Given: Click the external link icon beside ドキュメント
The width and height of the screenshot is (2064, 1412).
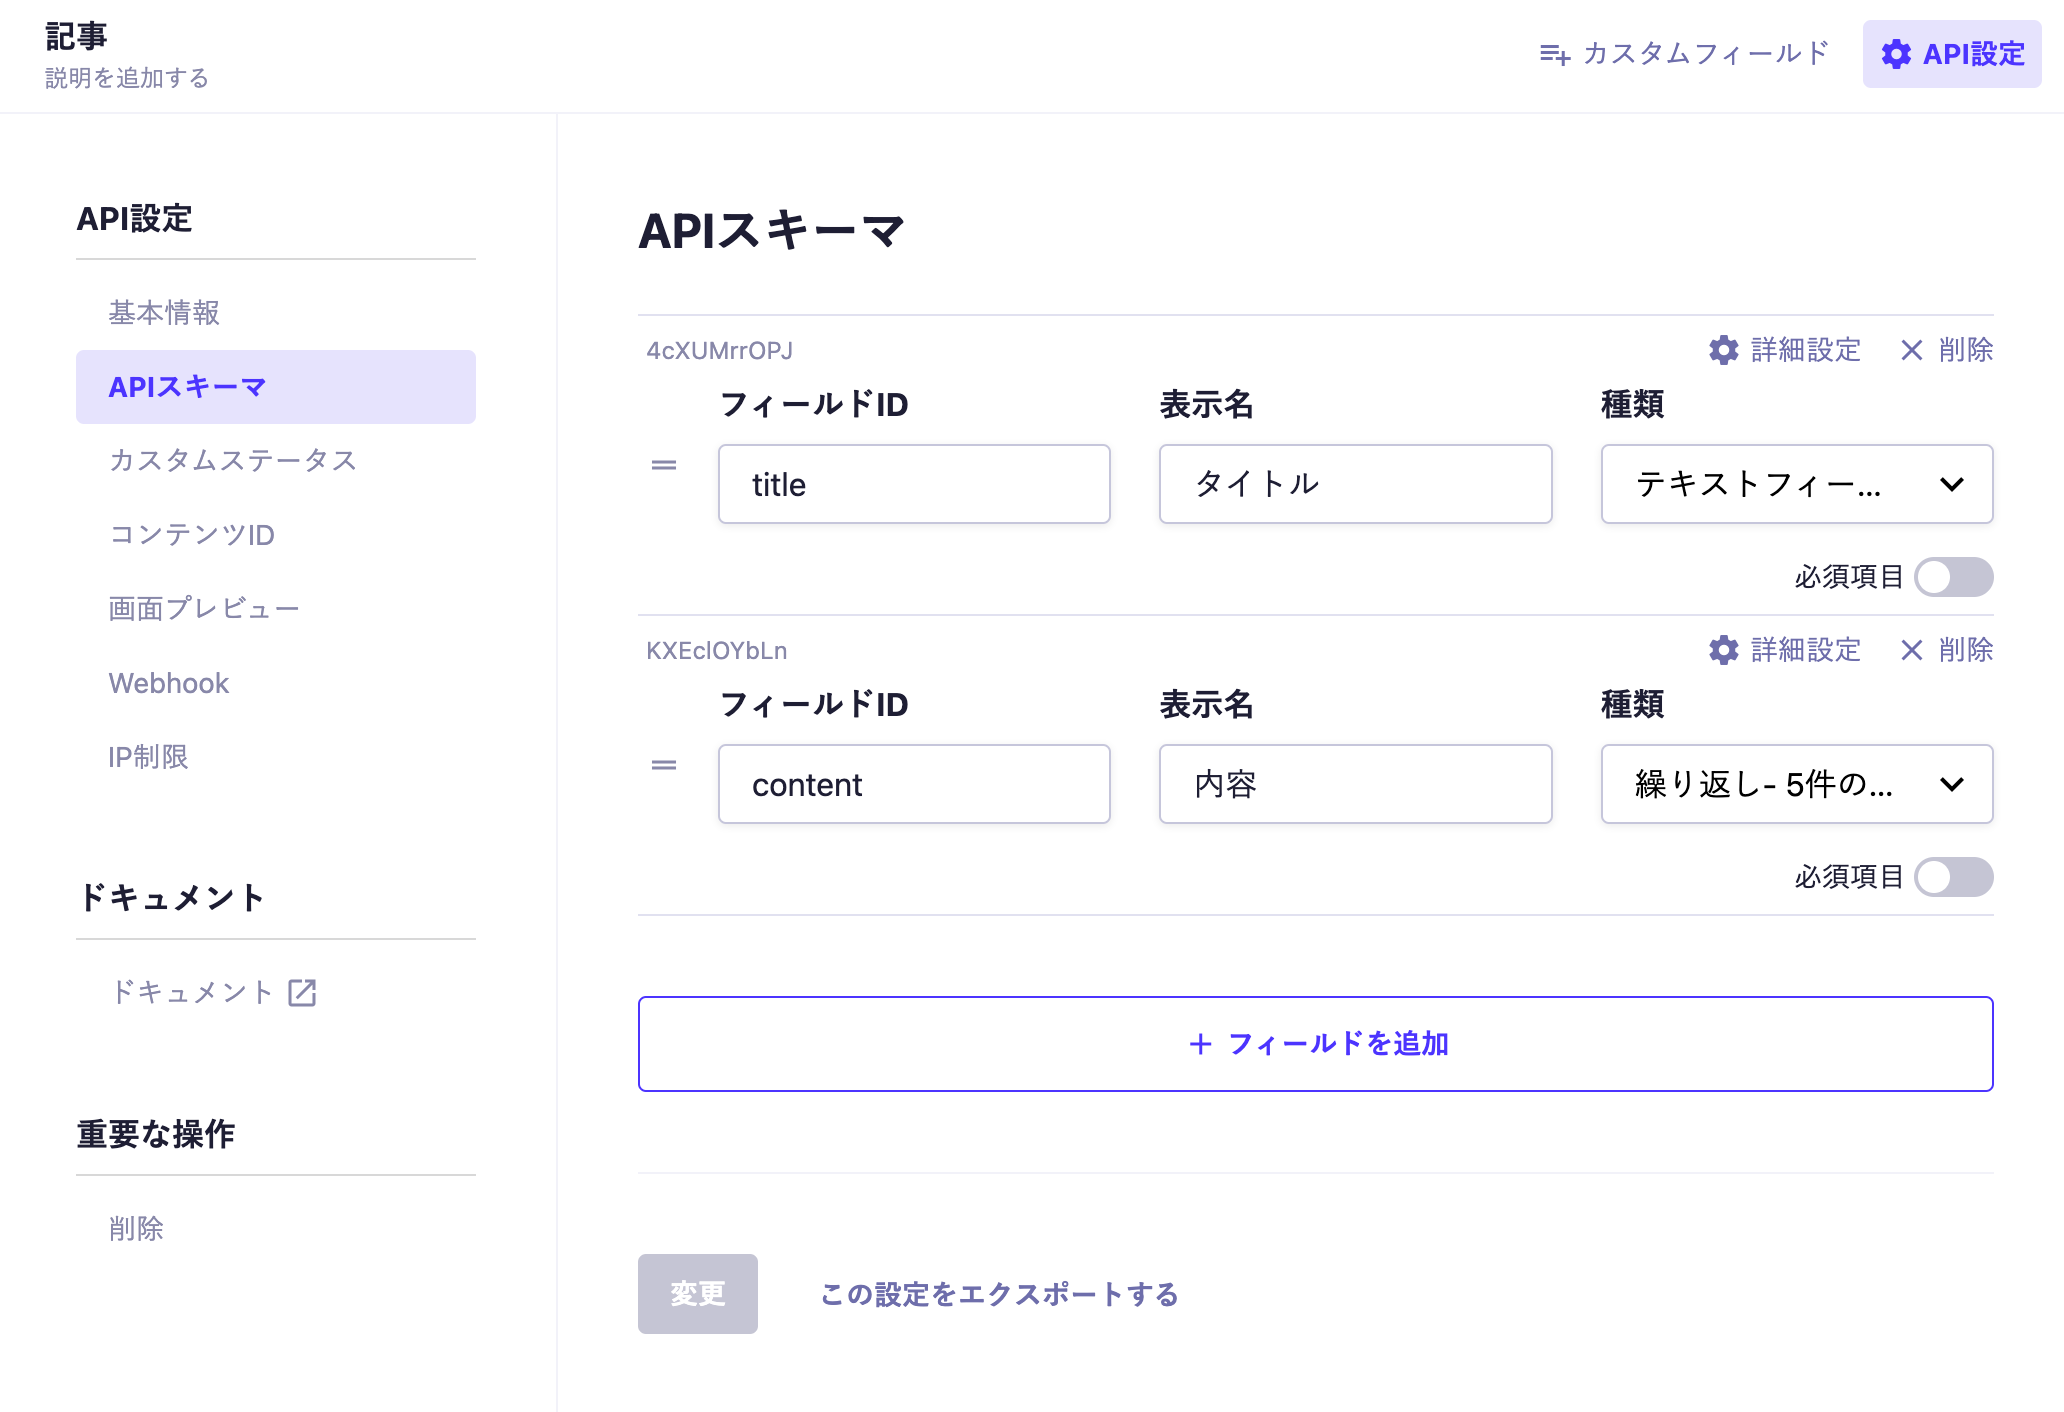Looking at the screenshot, I should point(302,992).
